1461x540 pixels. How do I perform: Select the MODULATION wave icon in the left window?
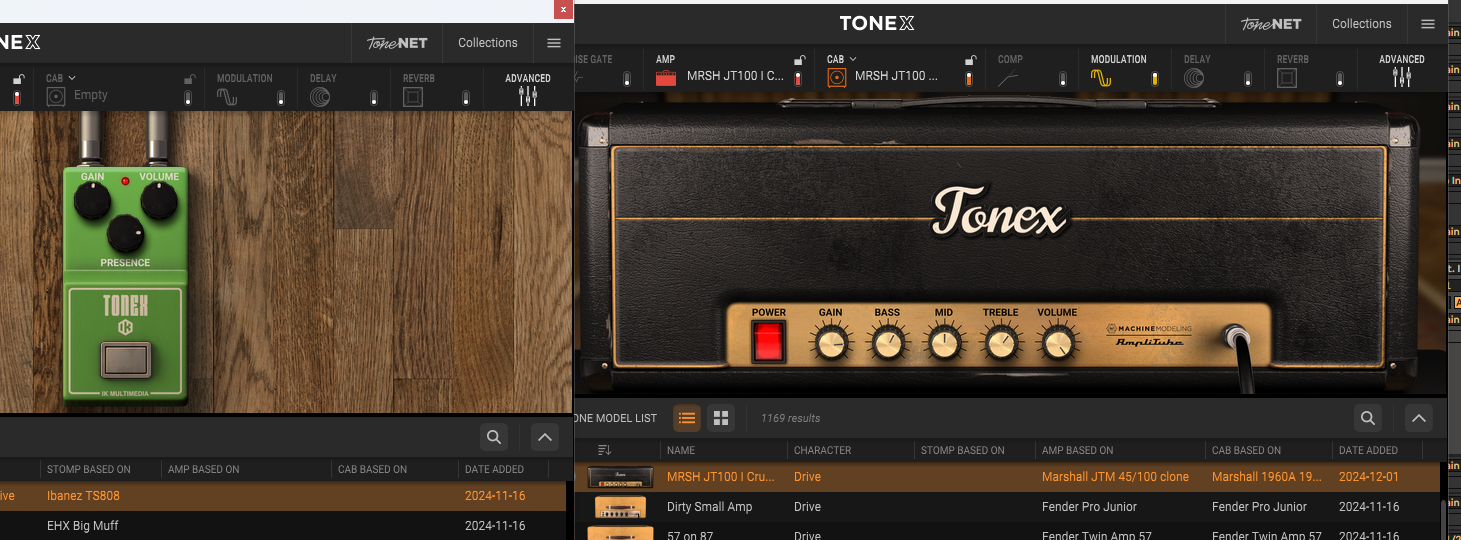(228, 97)
